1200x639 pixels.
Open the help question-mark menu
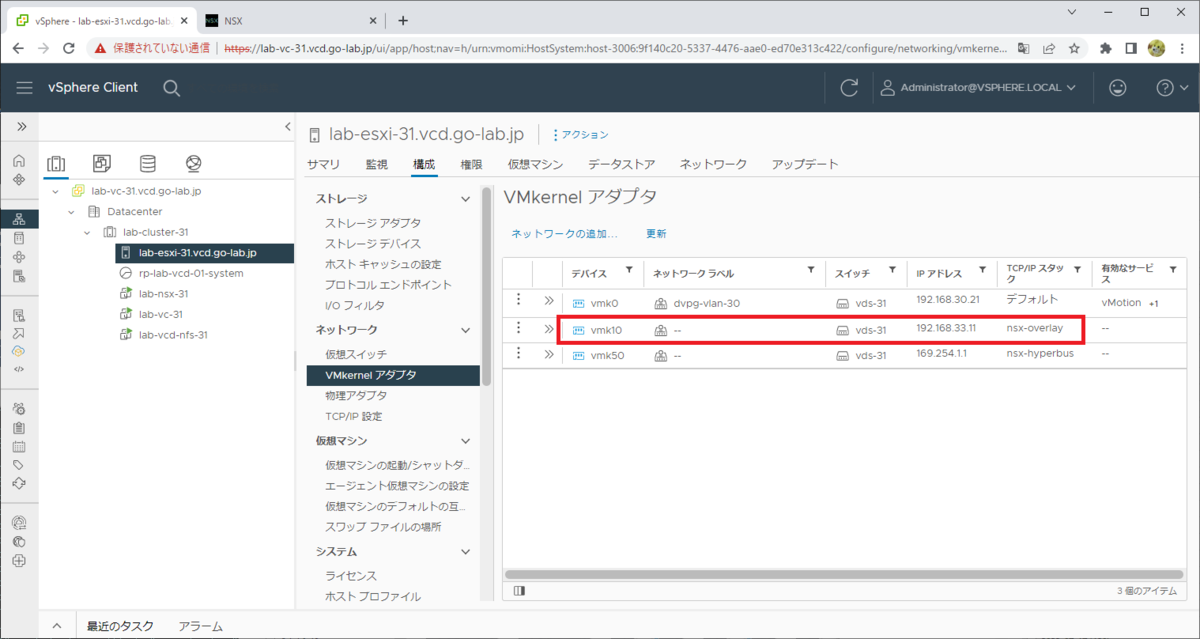1170,88
